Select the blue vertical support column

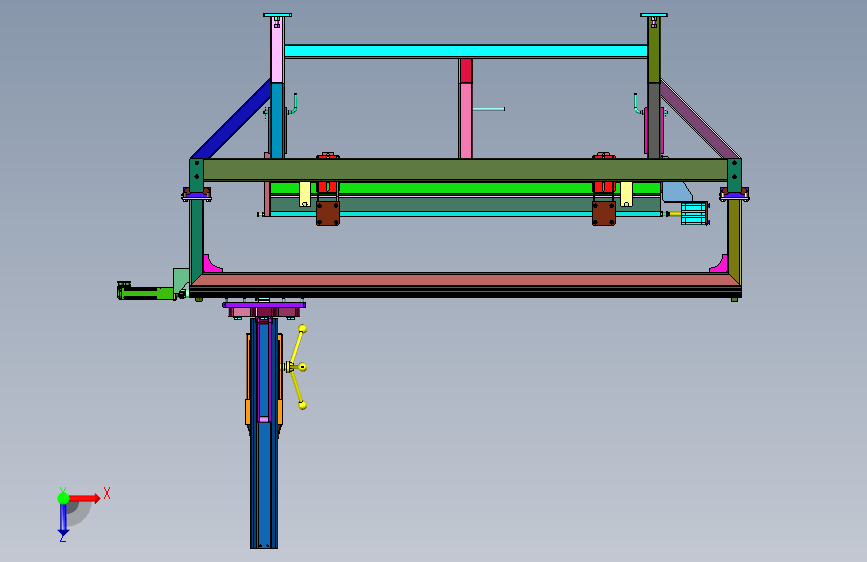[264, 487]
